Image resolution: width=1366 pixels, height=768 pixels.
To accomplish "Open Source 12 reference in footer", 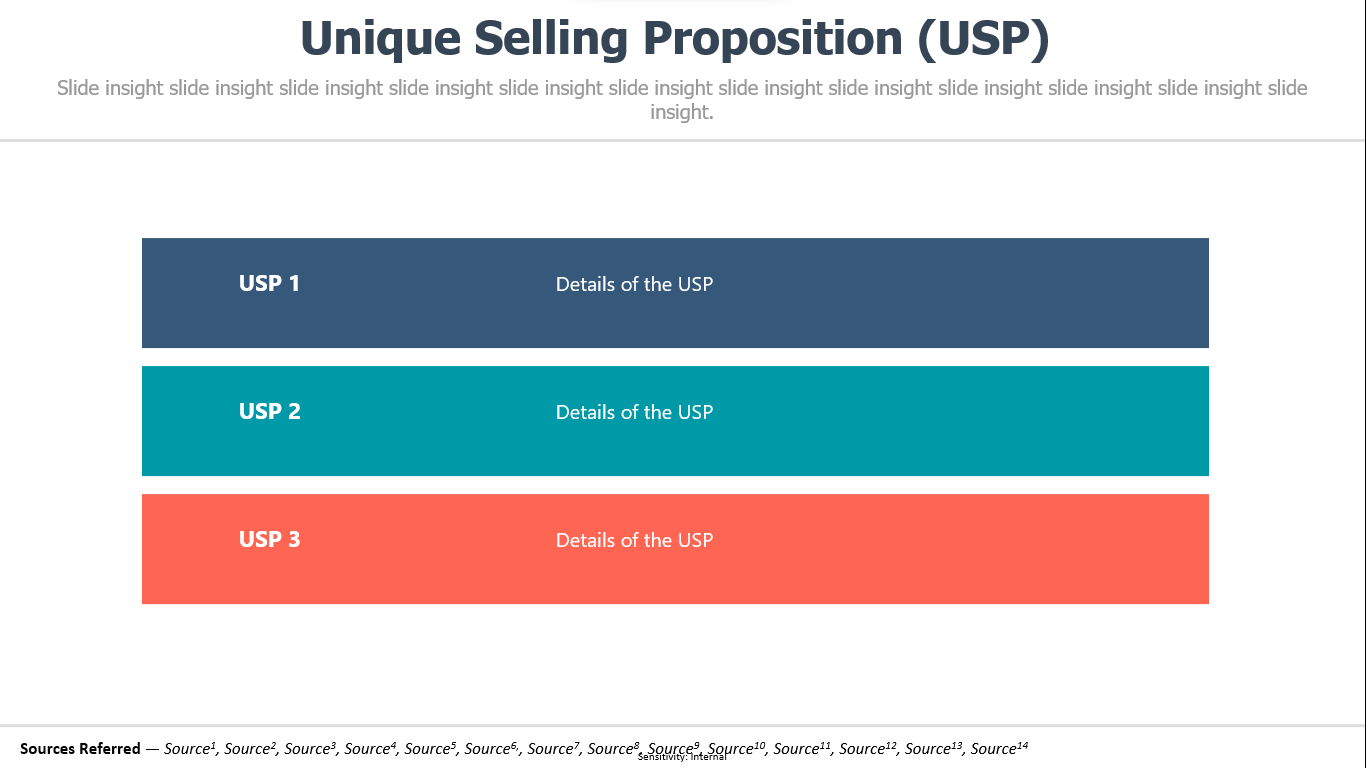I will pyautogui.click(x=868, y=748).
